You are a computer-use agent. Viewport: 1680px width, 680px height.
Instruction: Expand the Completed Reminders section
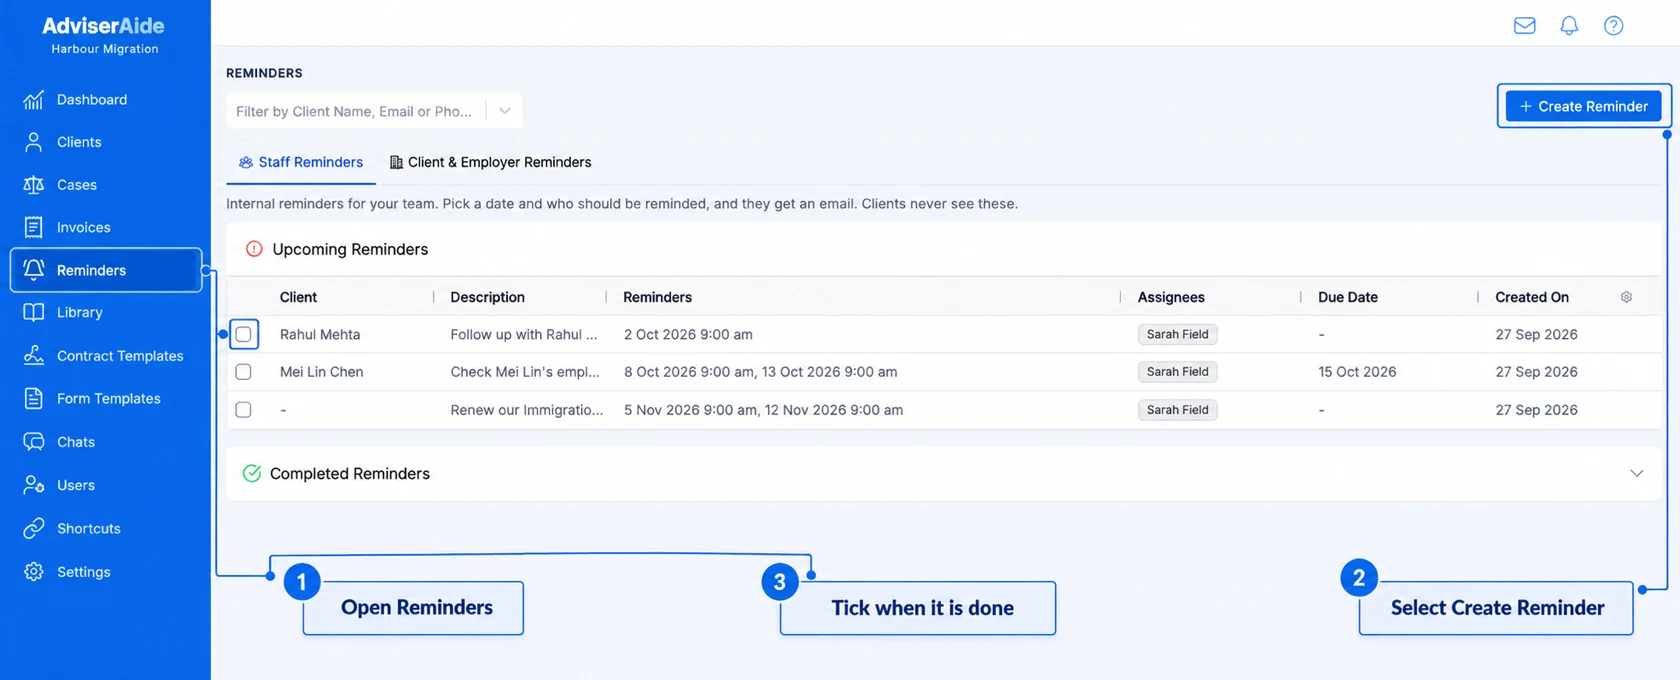[1636, 473]
